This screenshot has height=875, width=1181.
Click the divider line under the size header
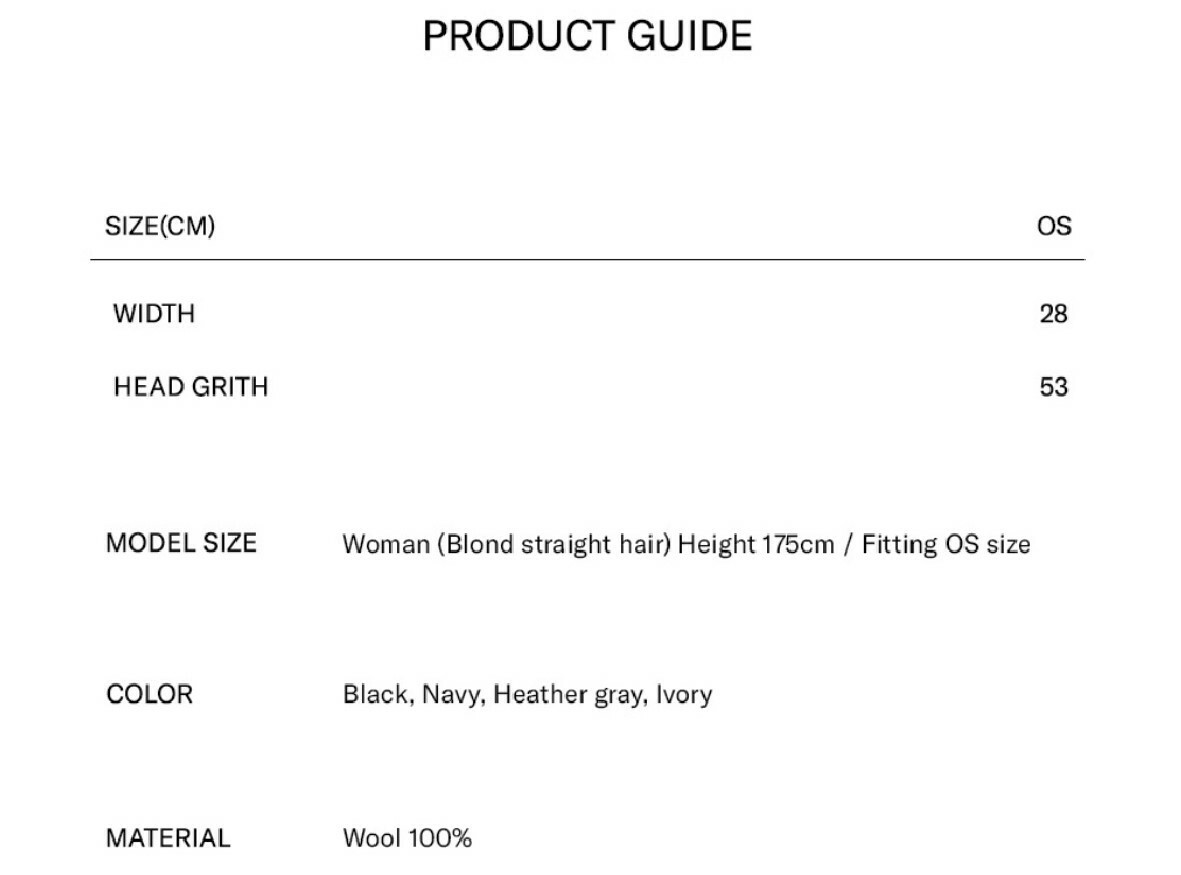tap(587, 260)
